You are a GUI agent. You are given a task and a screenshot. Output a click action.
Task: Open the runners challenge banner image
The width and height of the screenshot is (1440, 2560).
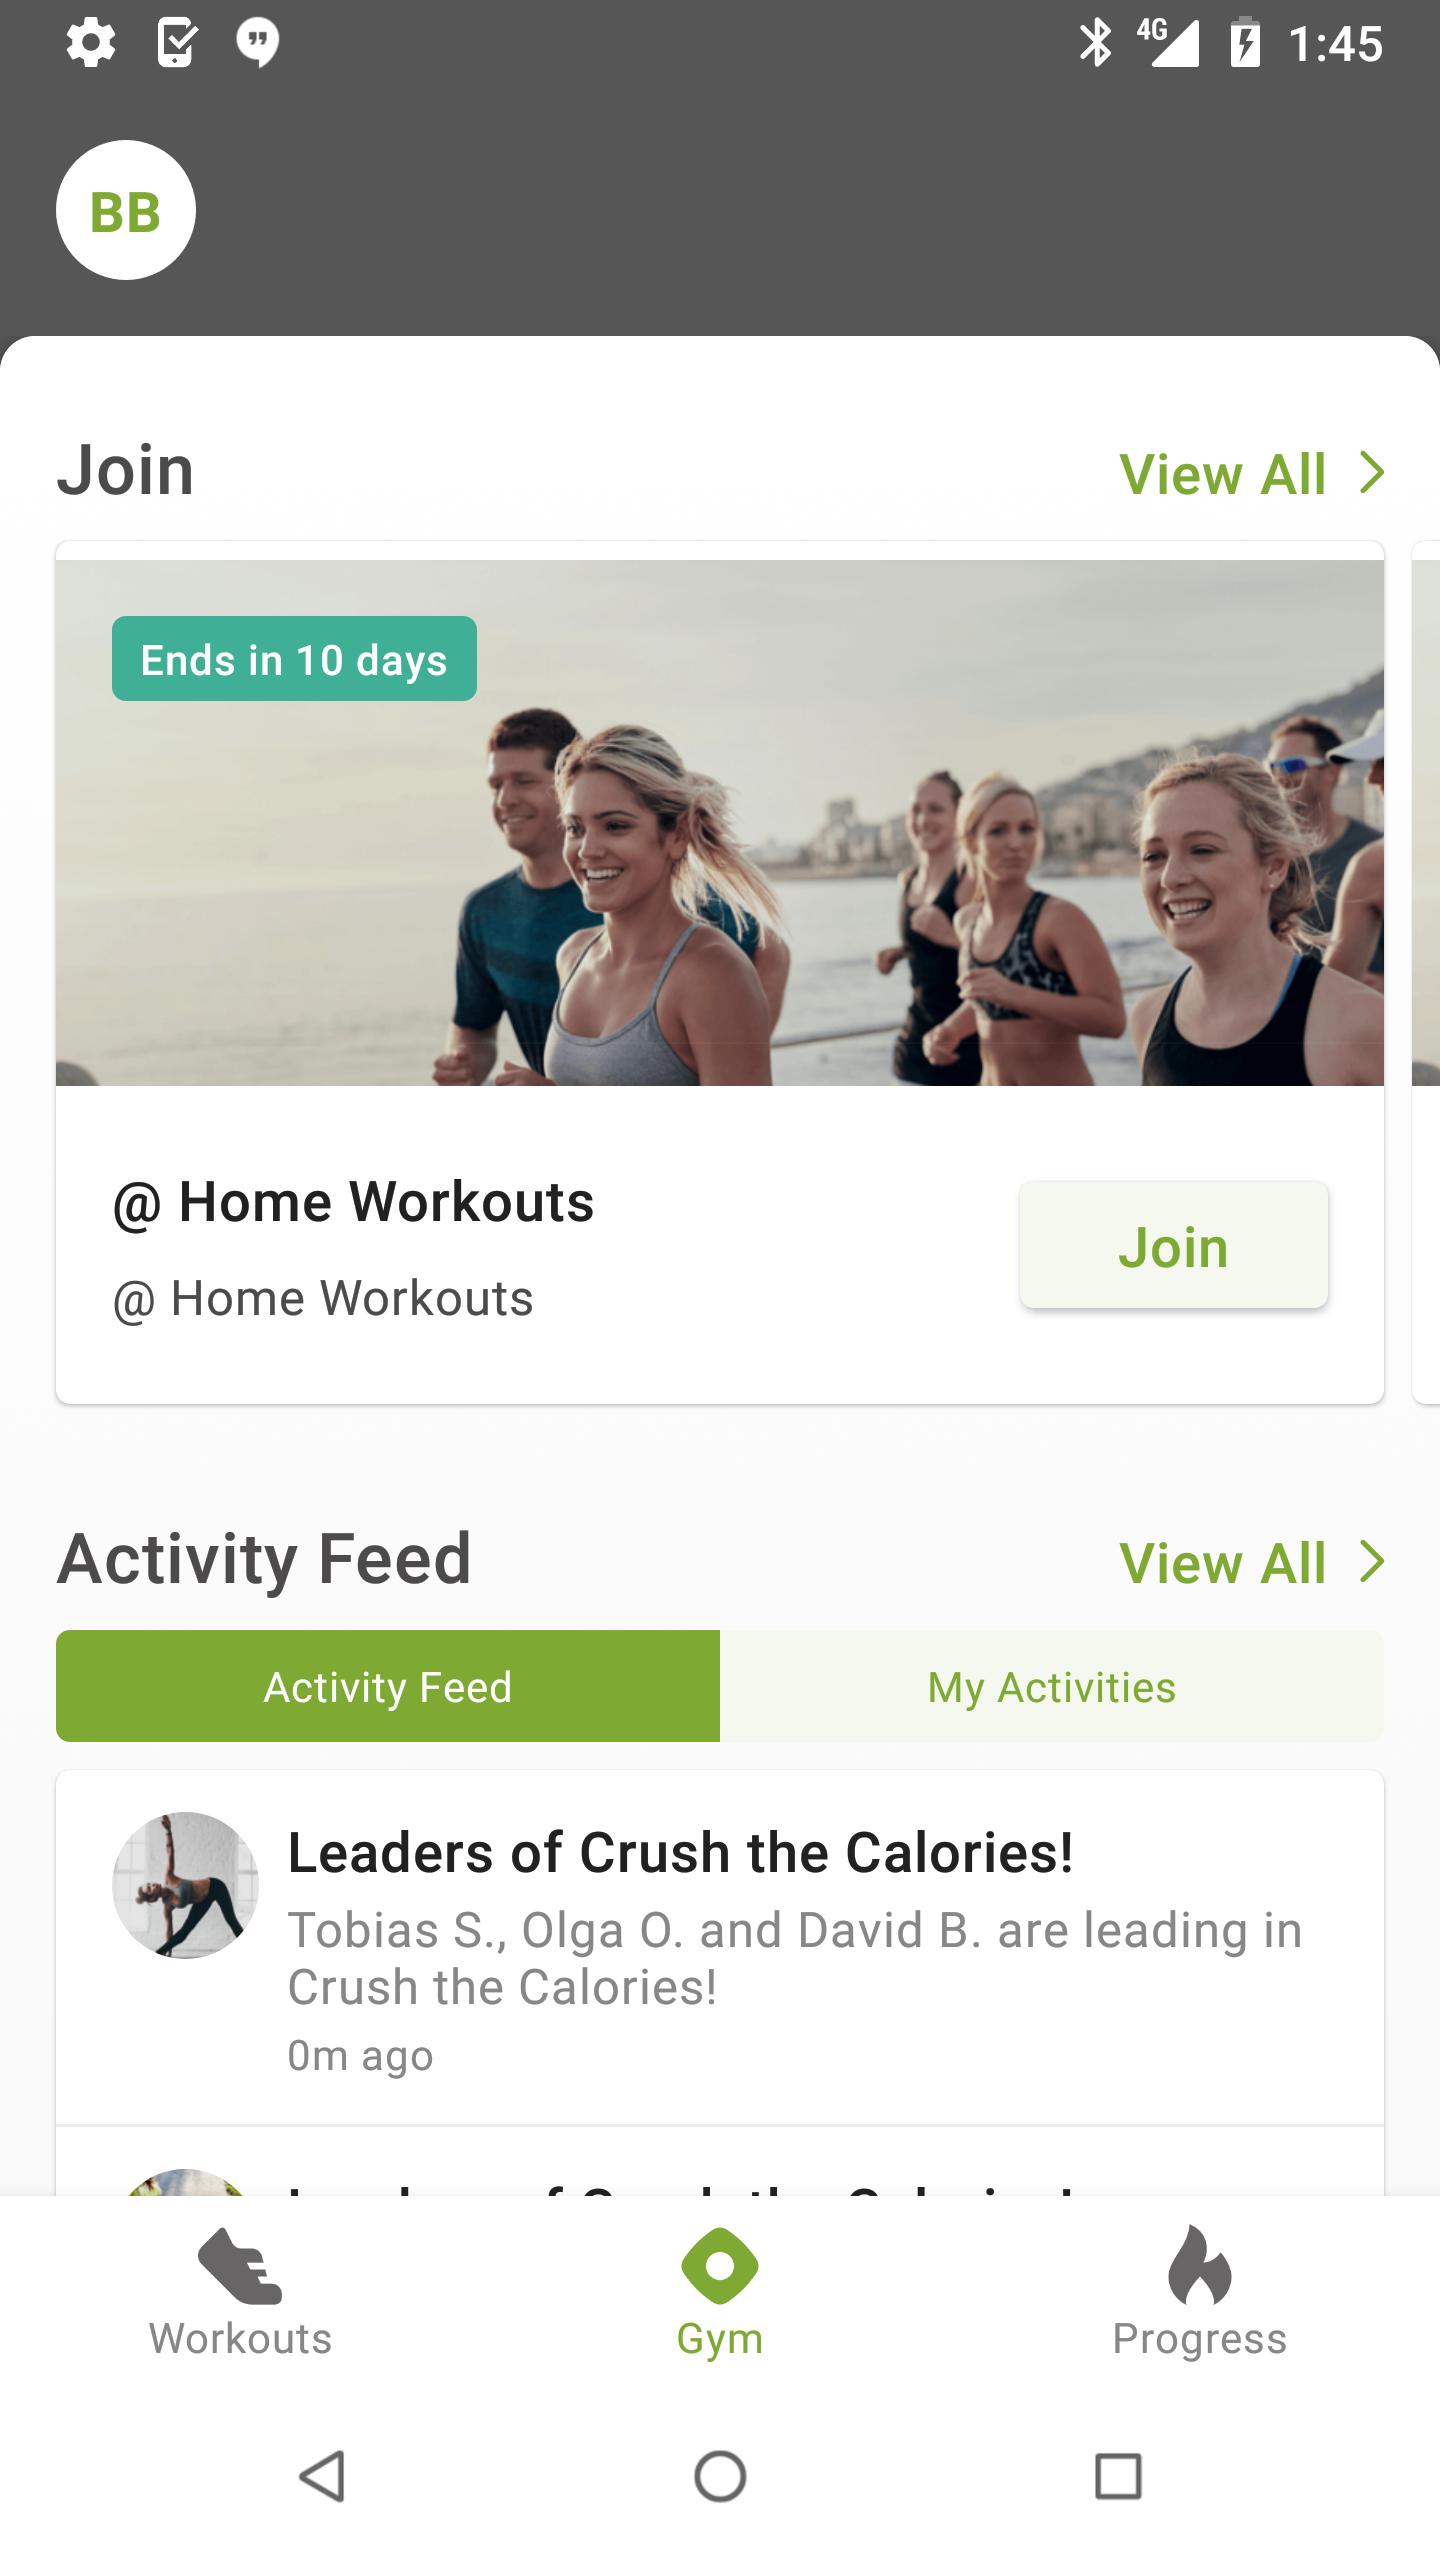(x=720, y=823)
